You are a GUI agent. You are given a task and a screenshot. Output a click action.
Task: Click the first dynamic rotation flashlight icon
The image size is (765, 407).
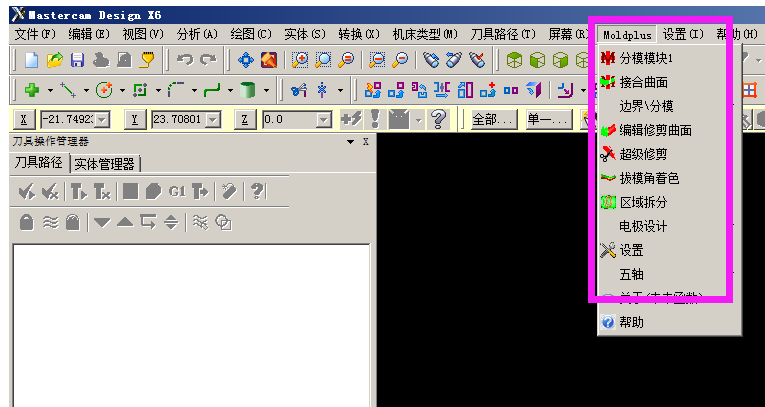(431, 60)
